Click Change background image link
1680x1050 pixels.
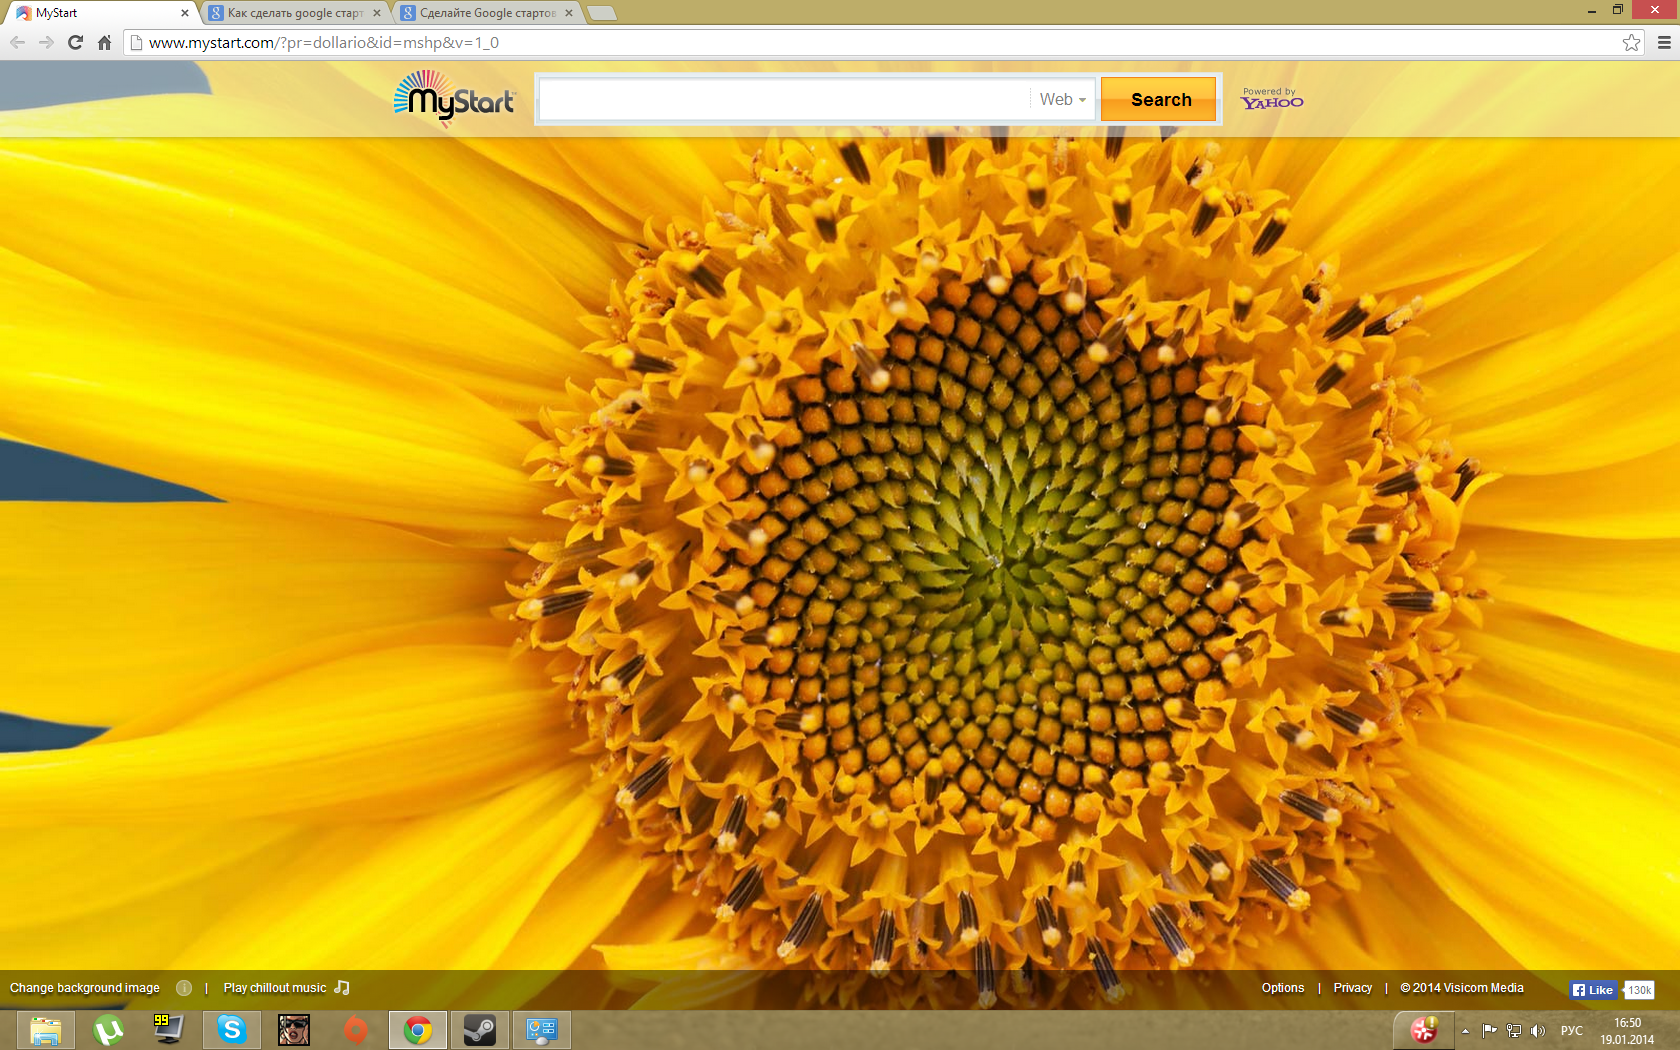85,988
